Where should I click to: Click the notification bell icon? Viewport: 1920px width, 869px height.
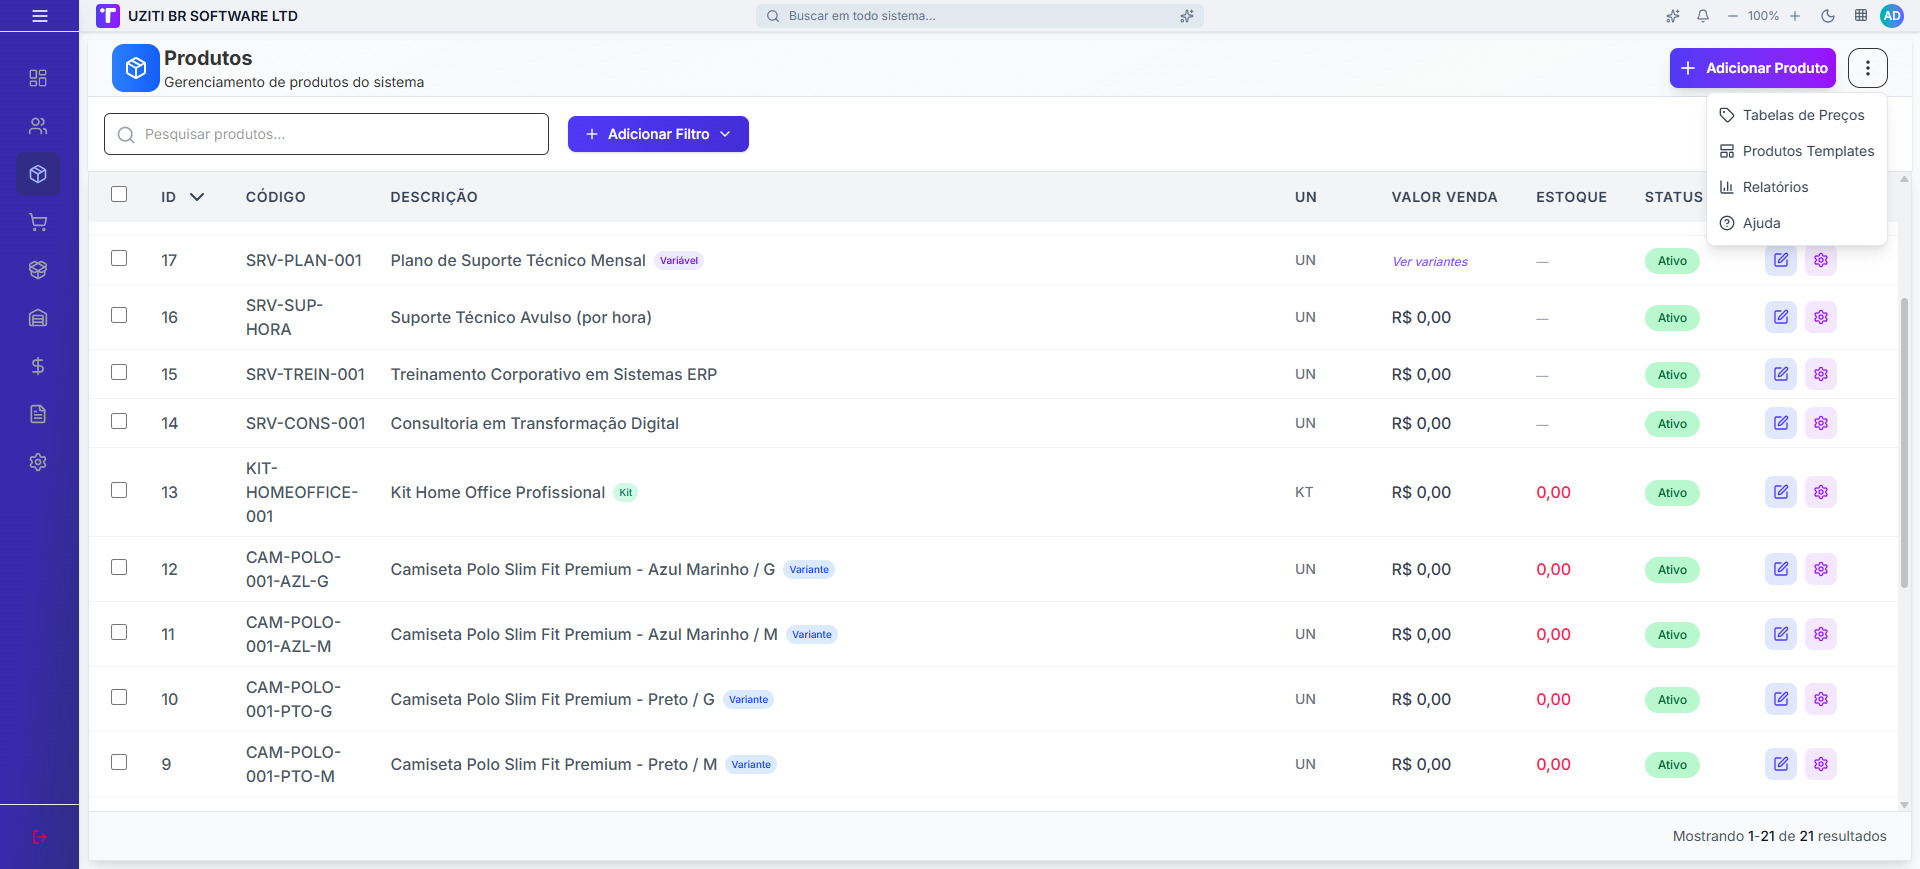(1703, 16)
